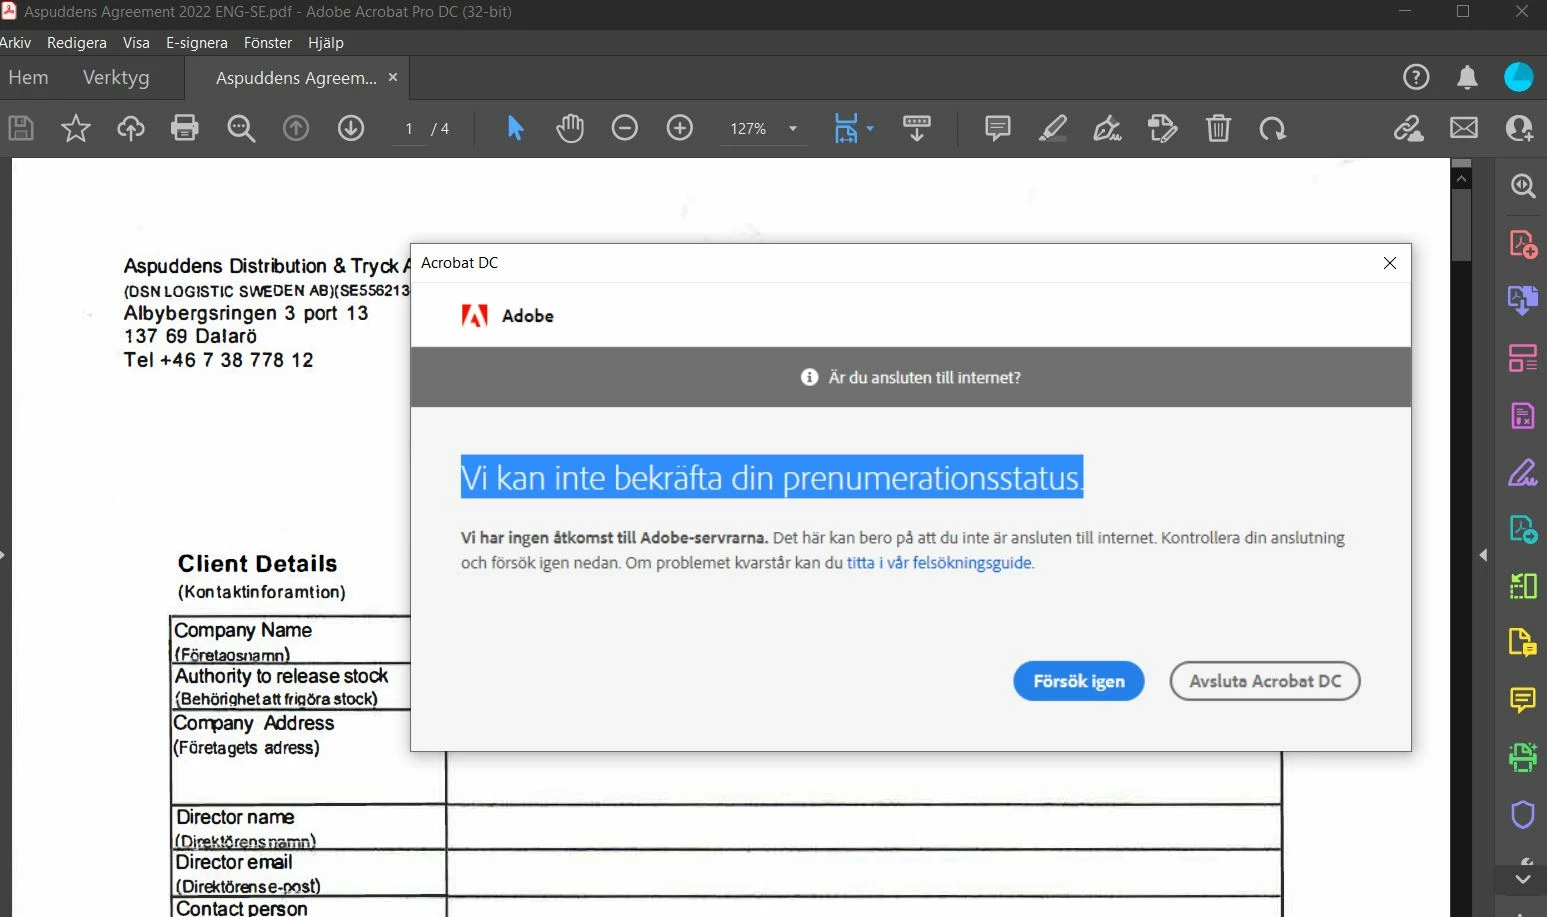Bookmark file with the star icon
The width and height of the screenshot is (1547, 917).
coord(76,128)
